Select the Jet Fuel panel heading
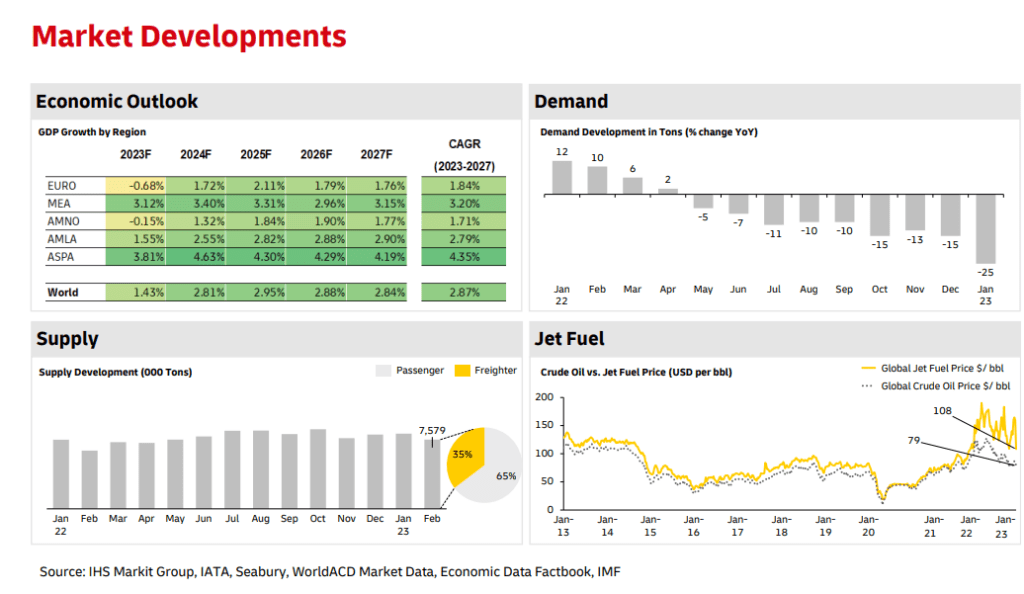Screen dimensions: 1024x594 coord(569,338)
